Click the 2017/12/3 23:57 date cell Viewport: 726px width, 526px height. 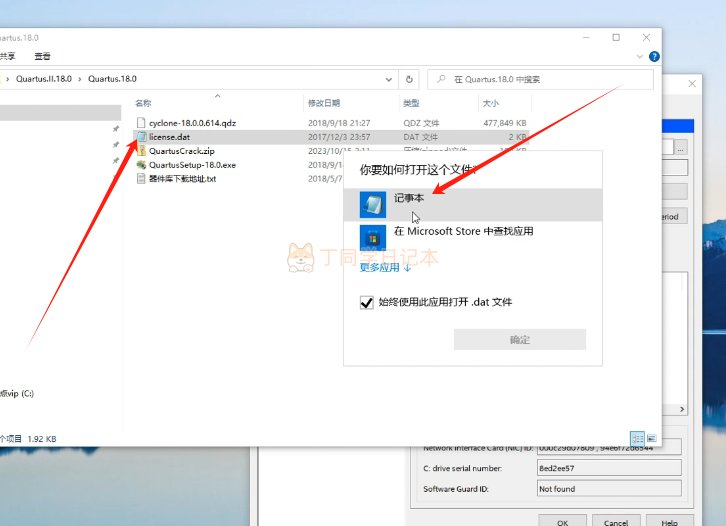tap(339, 137)
